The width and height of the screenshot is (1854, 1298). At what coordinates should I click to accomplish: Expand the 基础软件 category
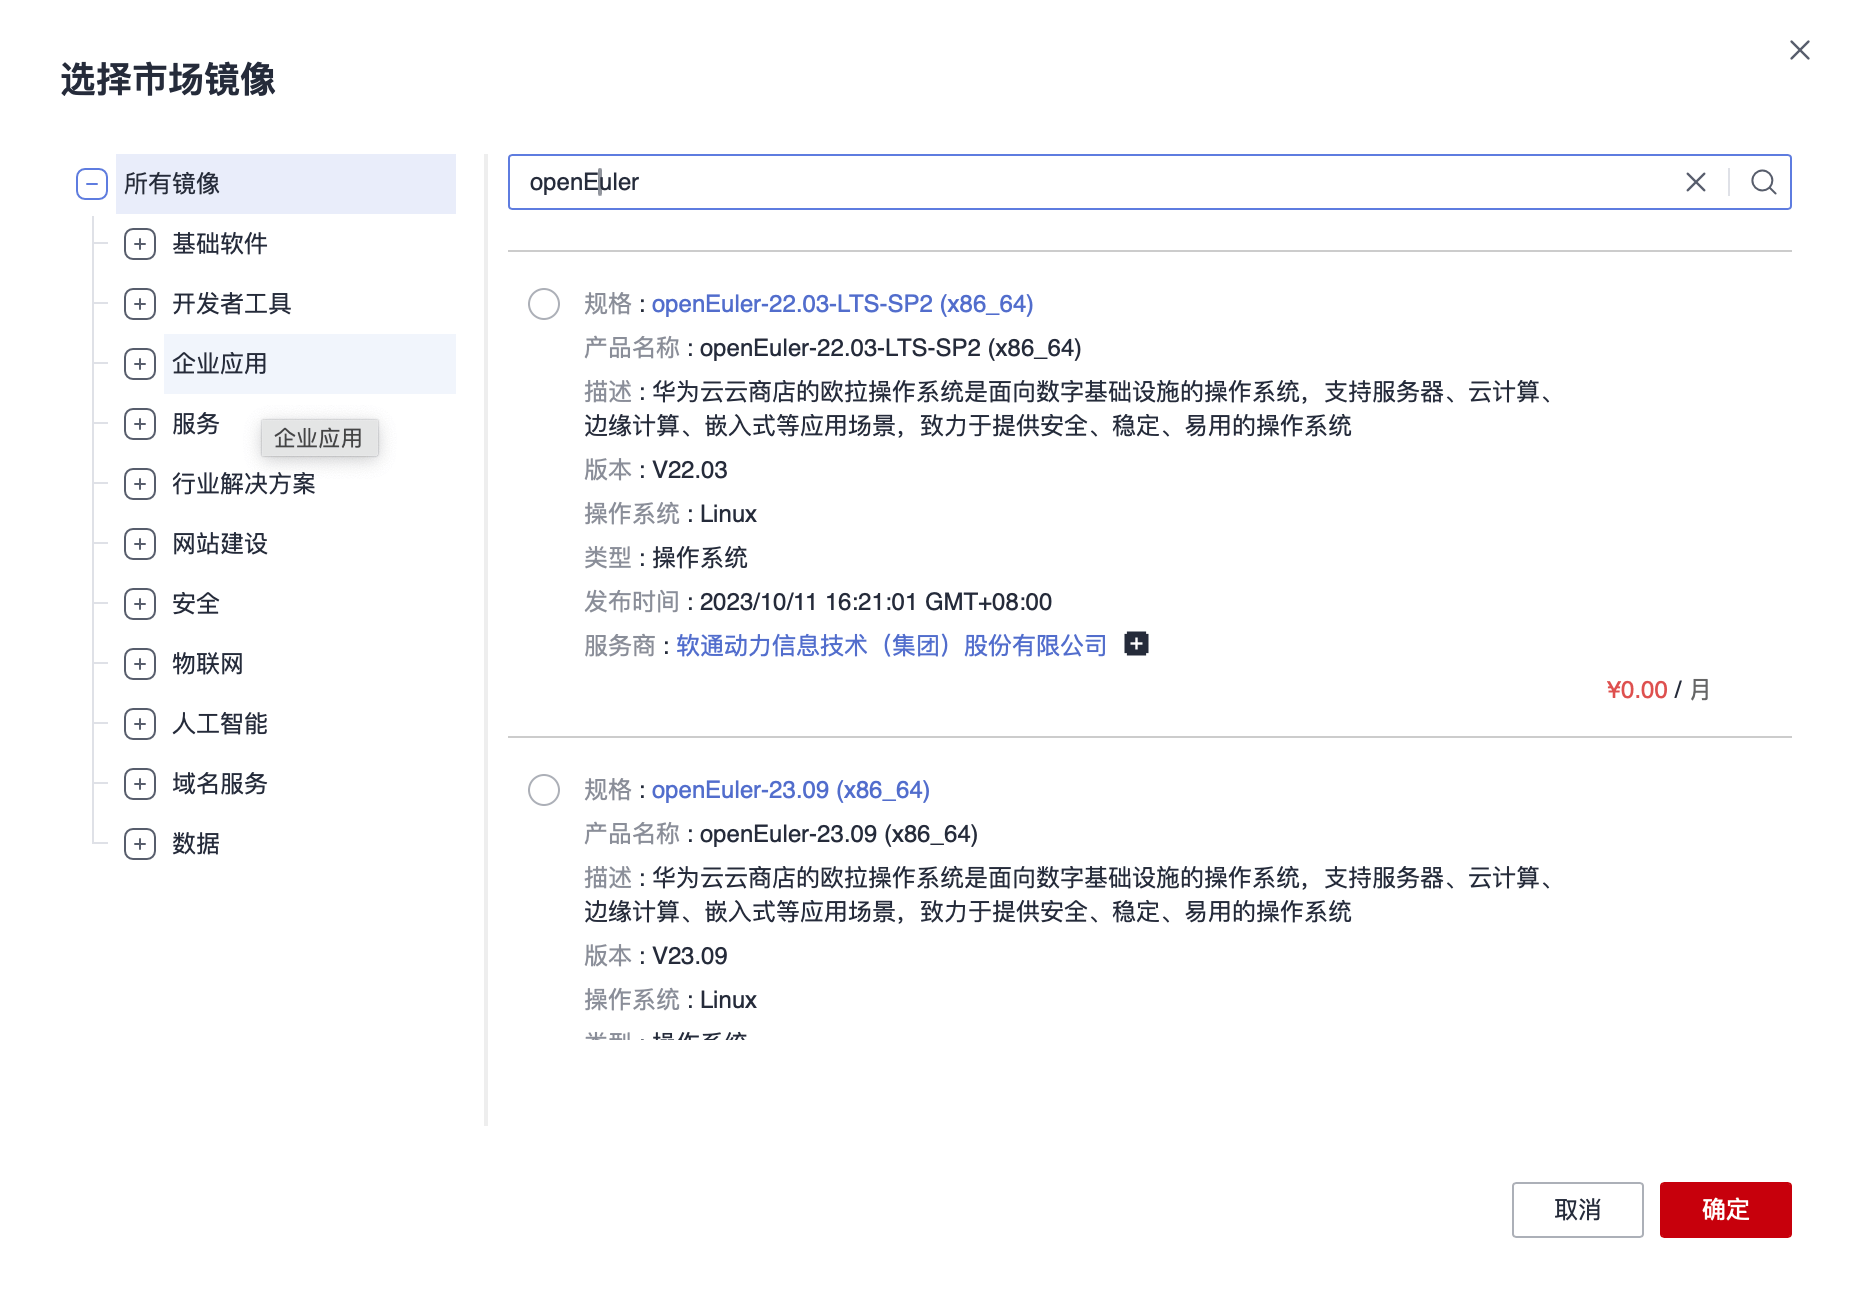click(140, 244)
